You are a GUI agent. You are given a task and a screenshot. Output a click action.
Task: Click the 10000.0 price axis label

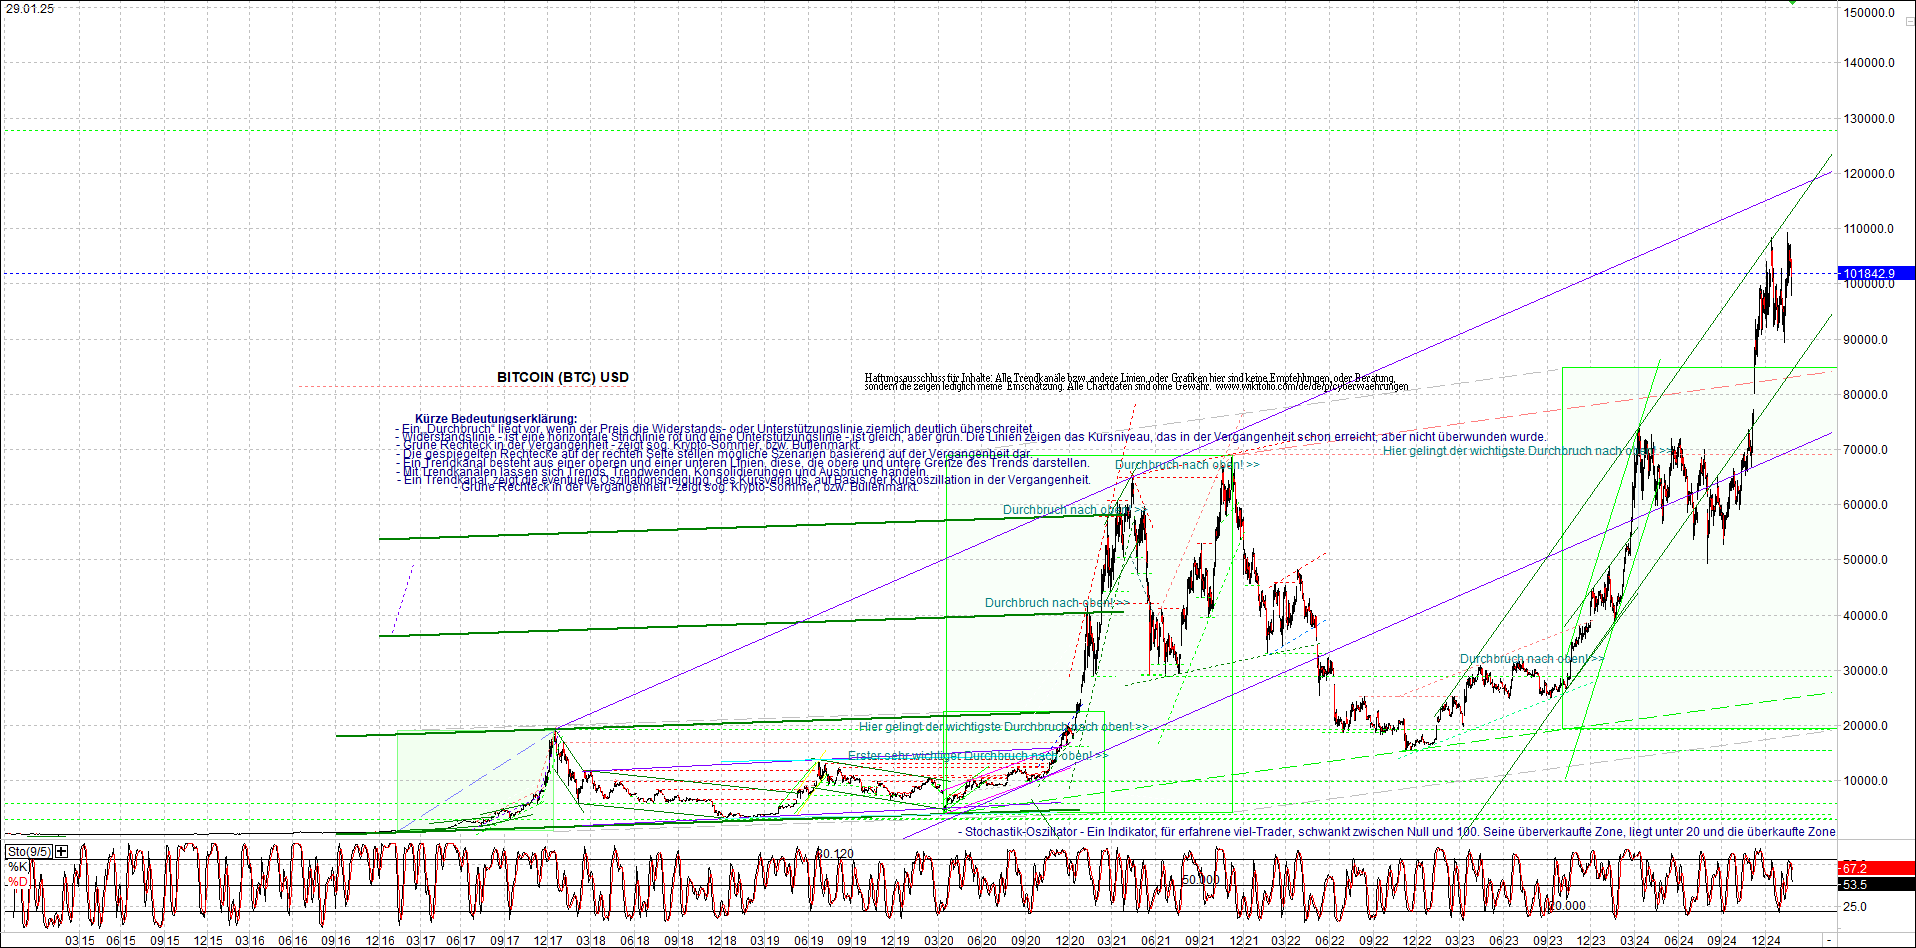[1866, 781]
